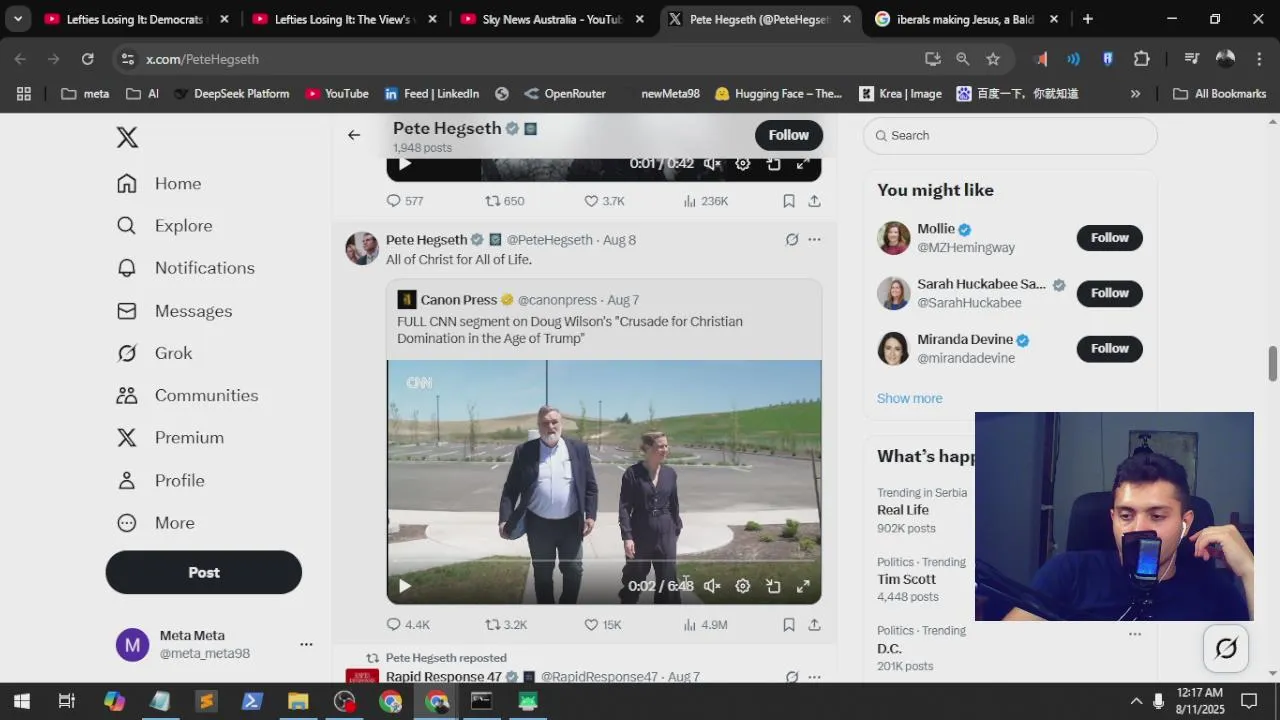Open Windows Start menu
The height and width of the screenshot is (720, 1280).
[21, 701]
